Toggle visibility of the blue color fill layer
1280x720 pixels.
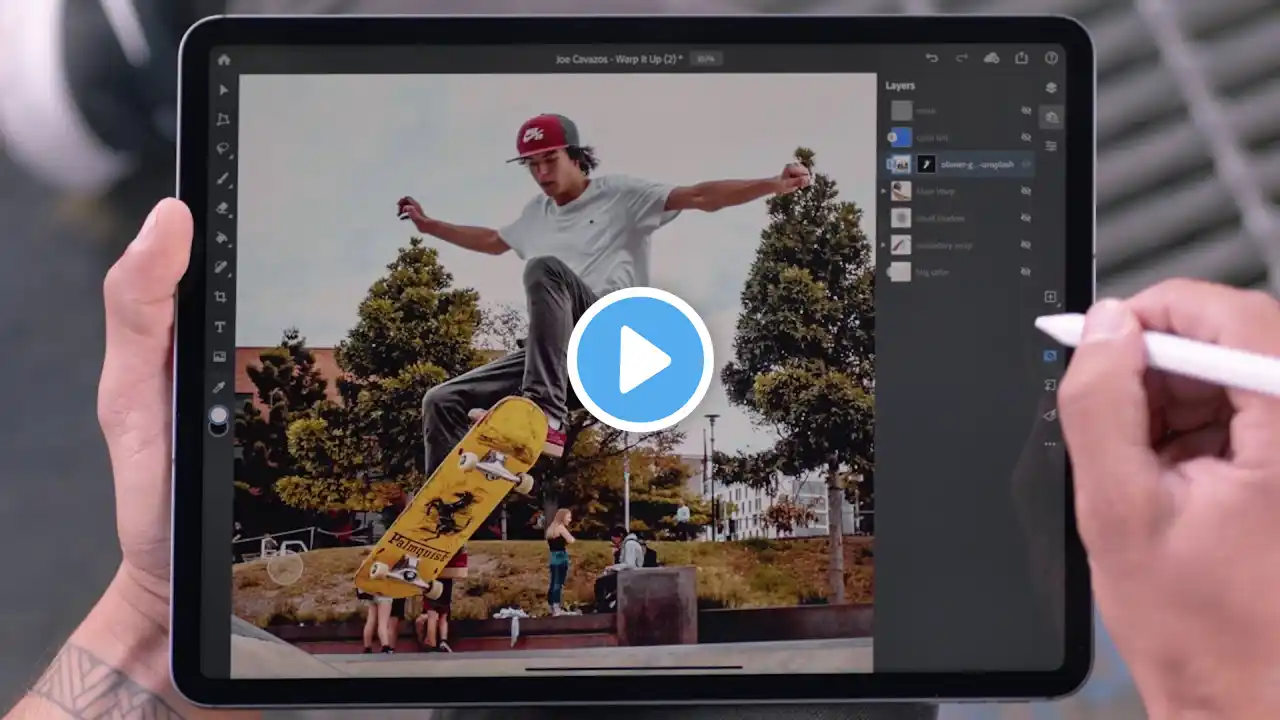(x=1026, y=138)
